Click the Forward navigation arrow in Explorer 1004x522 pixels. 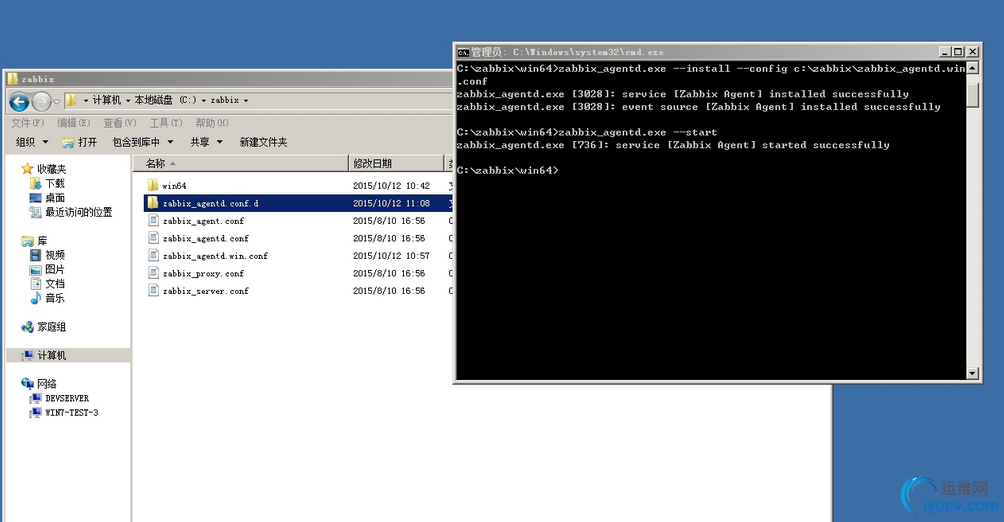(41, 101)
